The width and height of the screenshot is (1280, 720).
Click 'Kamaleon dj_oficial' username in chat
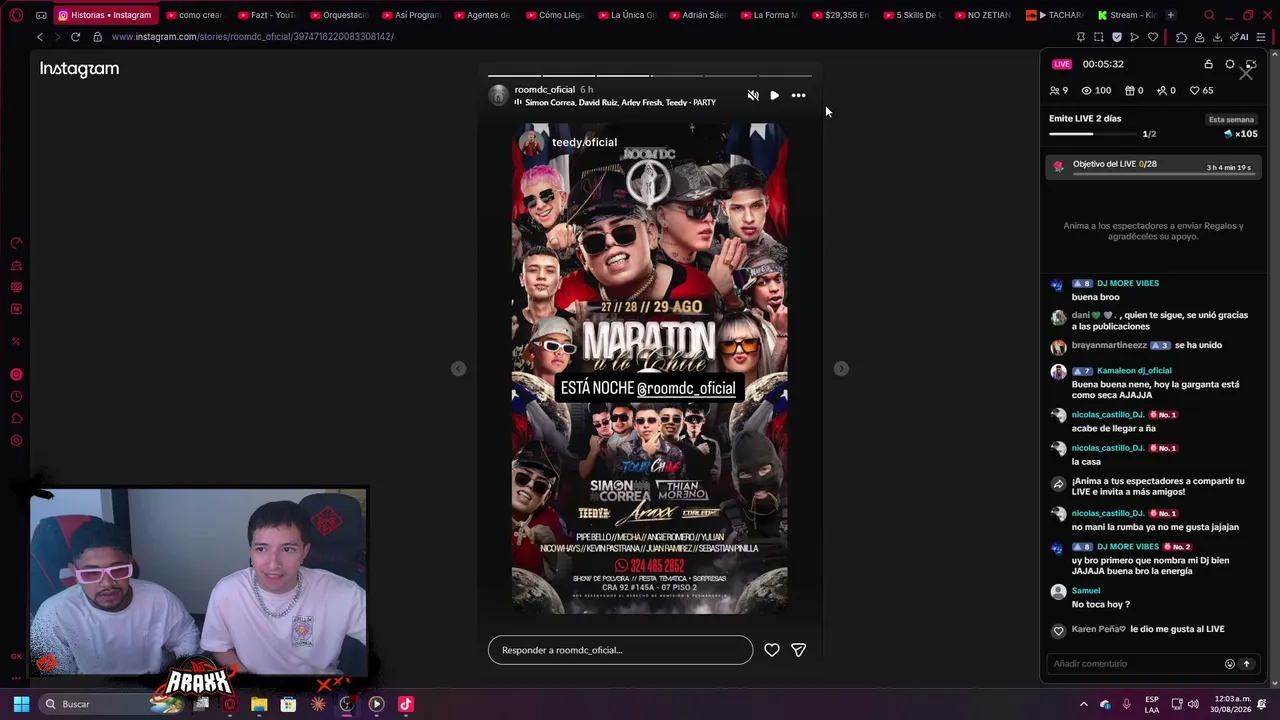coord(1134,371)
